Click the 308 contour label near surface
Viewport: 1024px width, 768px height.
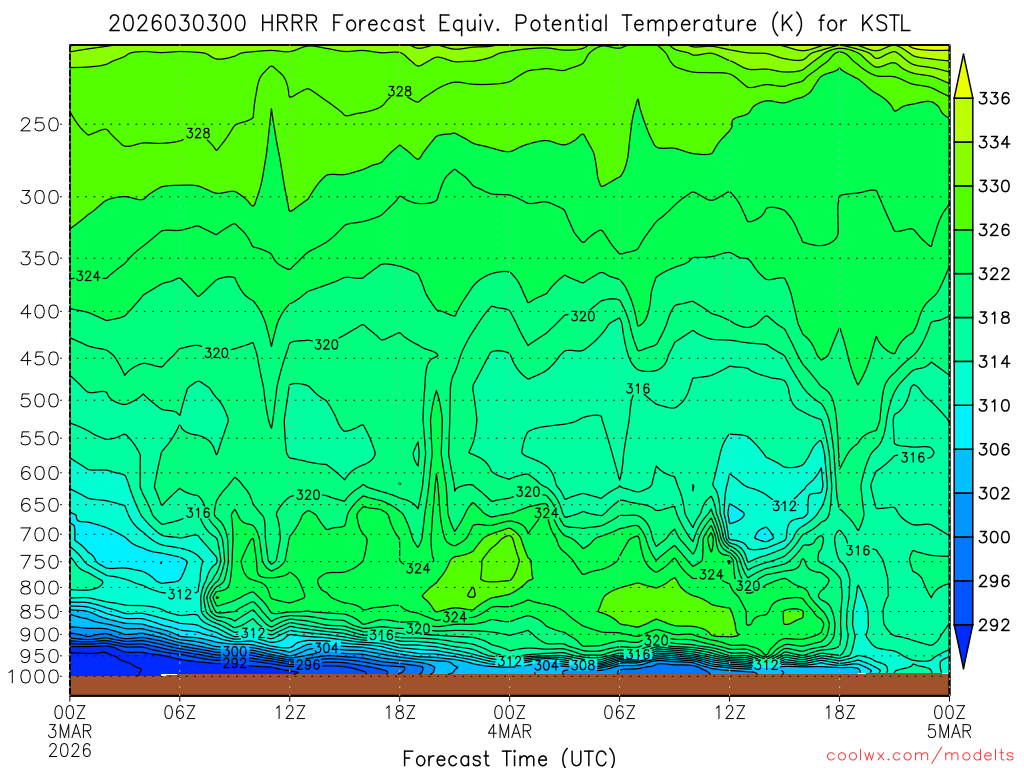tap(583, 665)
